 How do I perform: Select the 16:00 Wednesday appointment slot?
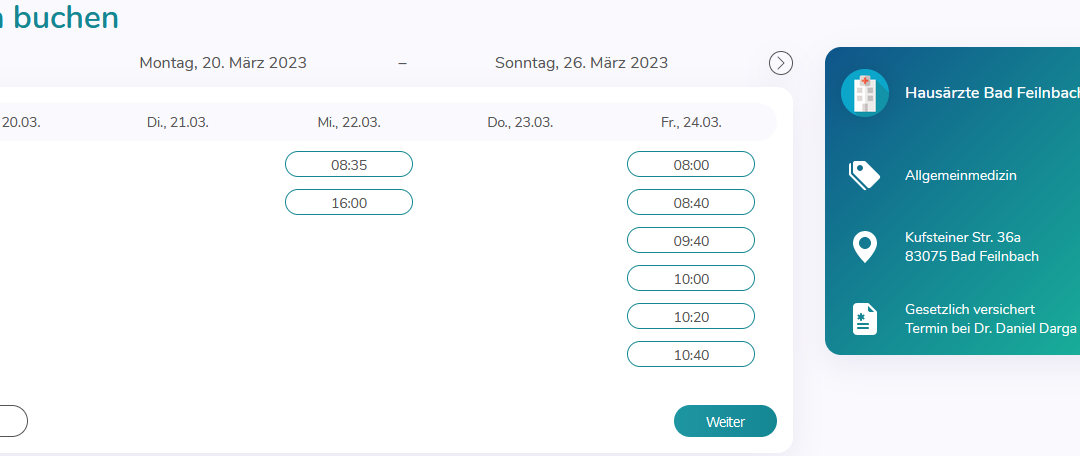(349, 203)
